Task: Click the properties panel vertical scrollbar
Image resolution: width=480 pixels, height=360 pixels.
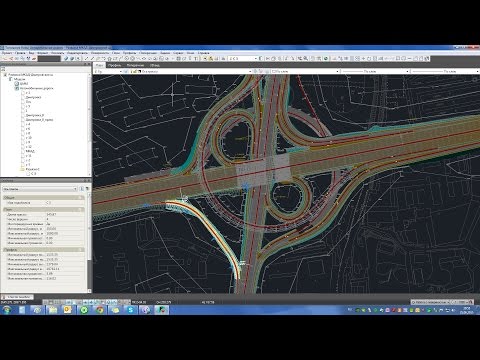Action: click(x=89, y=240)
